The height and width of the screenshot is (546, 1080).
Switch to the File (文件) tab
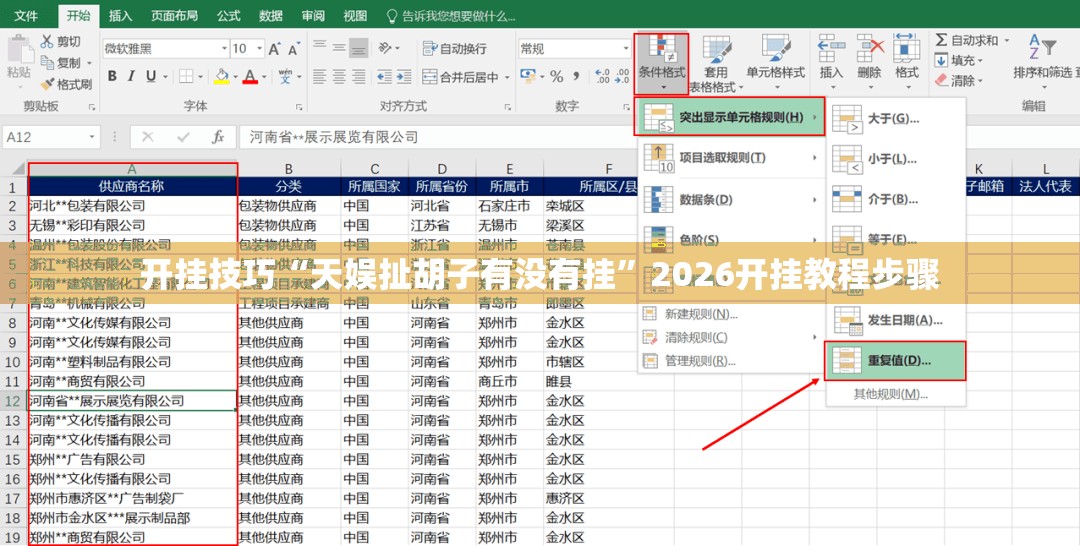tap(26, 15)
